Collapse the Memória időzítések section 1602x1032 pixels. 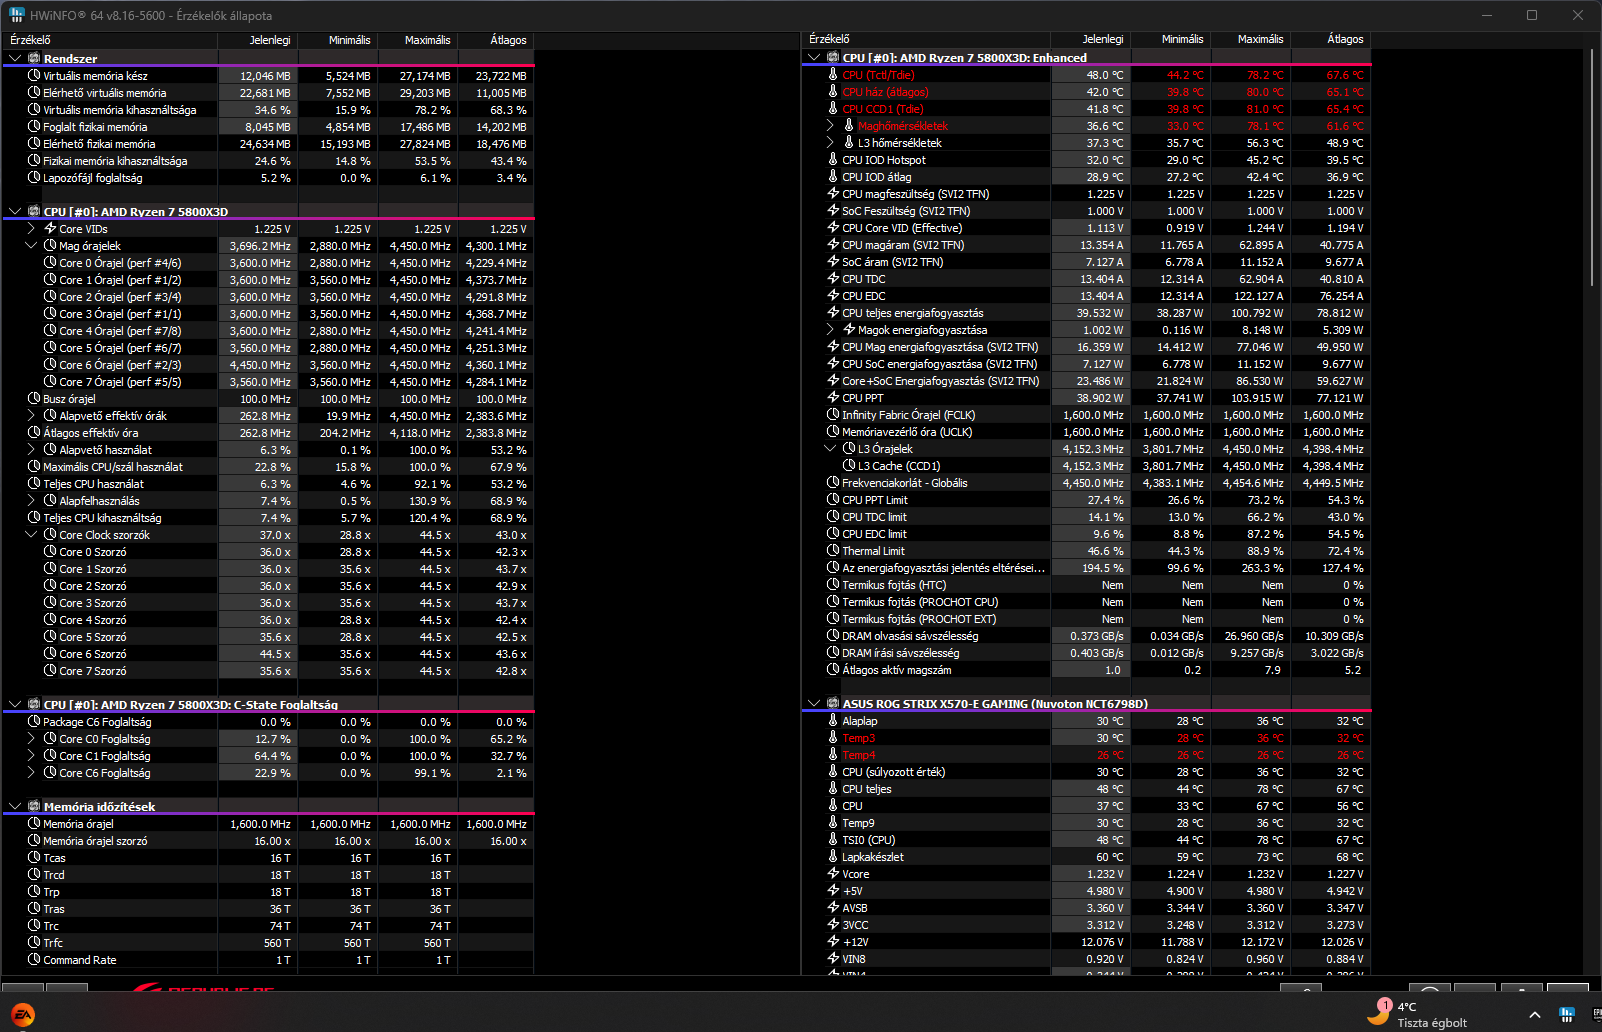point(15,806)
